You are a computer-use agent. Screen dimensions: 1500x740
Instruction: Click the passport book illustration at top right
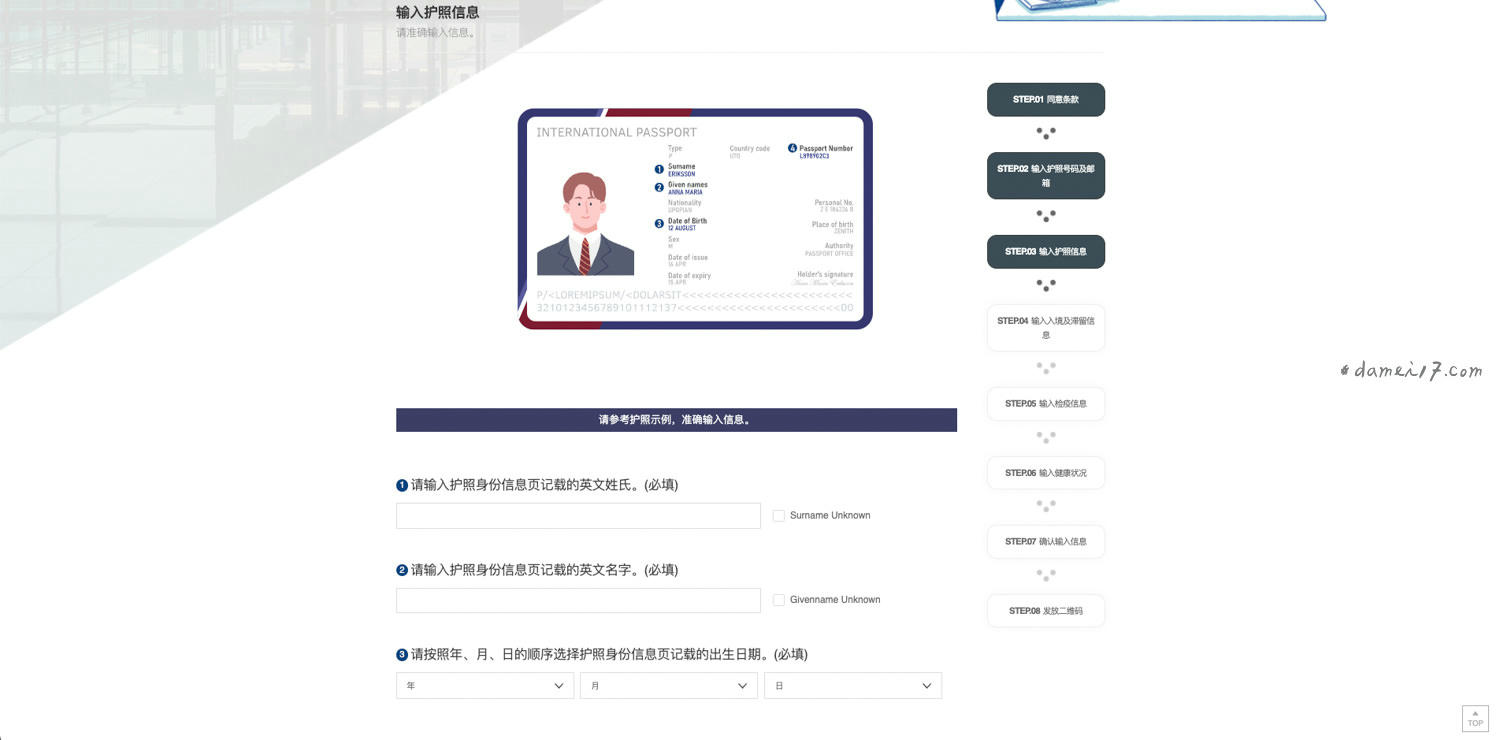click(1158, 10)
